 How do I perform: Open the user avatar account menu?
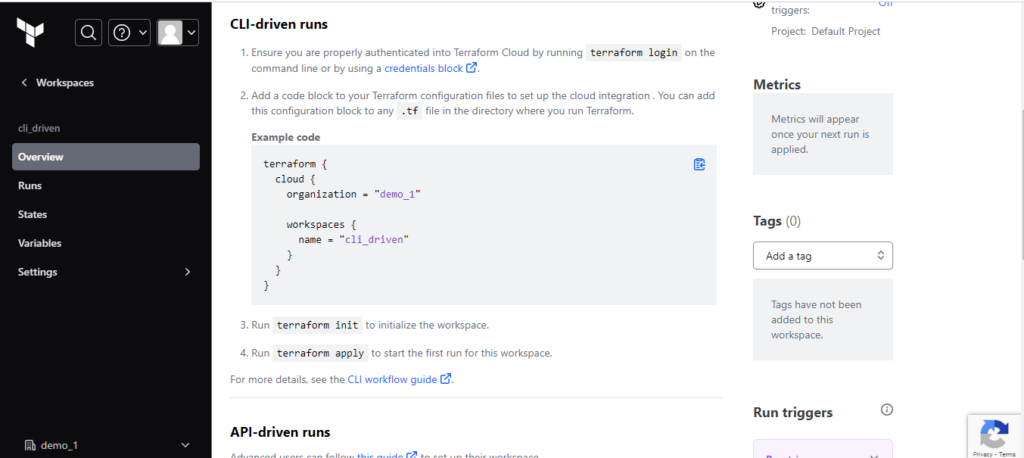click(x=178, y=33)
